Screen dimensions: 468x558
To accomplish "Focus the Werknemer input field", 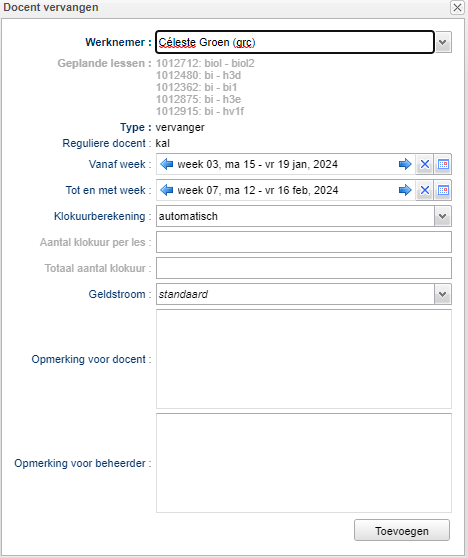I will tap(295, 42).
